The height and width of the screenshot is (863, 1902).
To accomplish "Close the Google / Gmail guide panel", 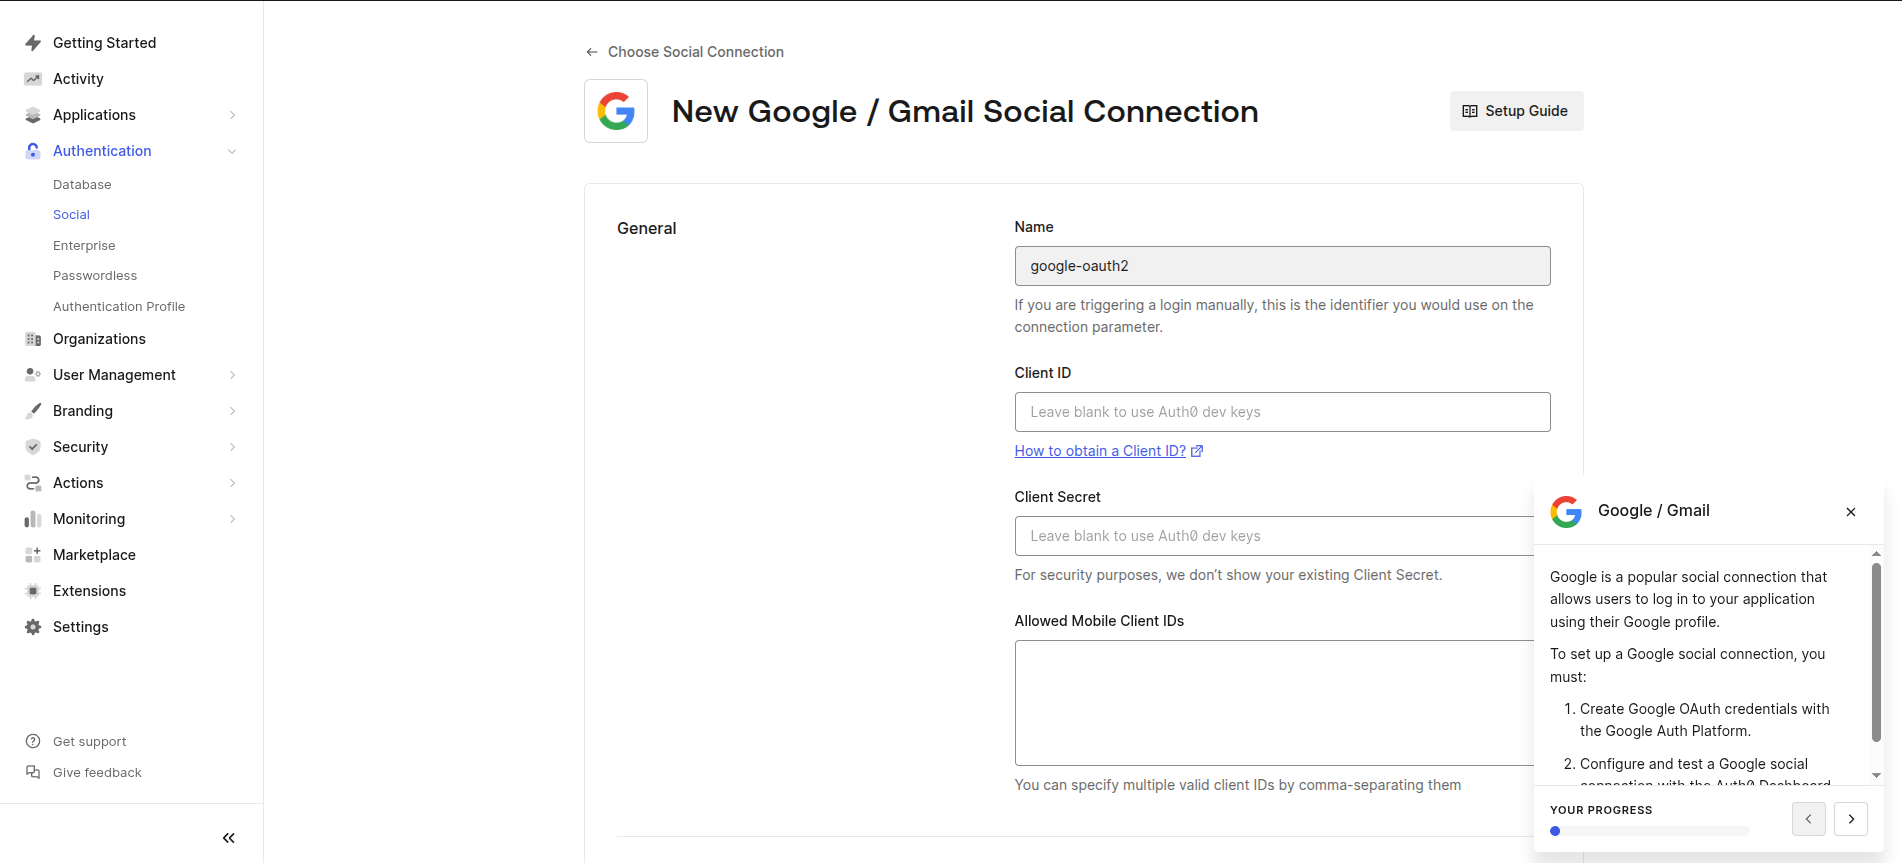I will 1851,512.
